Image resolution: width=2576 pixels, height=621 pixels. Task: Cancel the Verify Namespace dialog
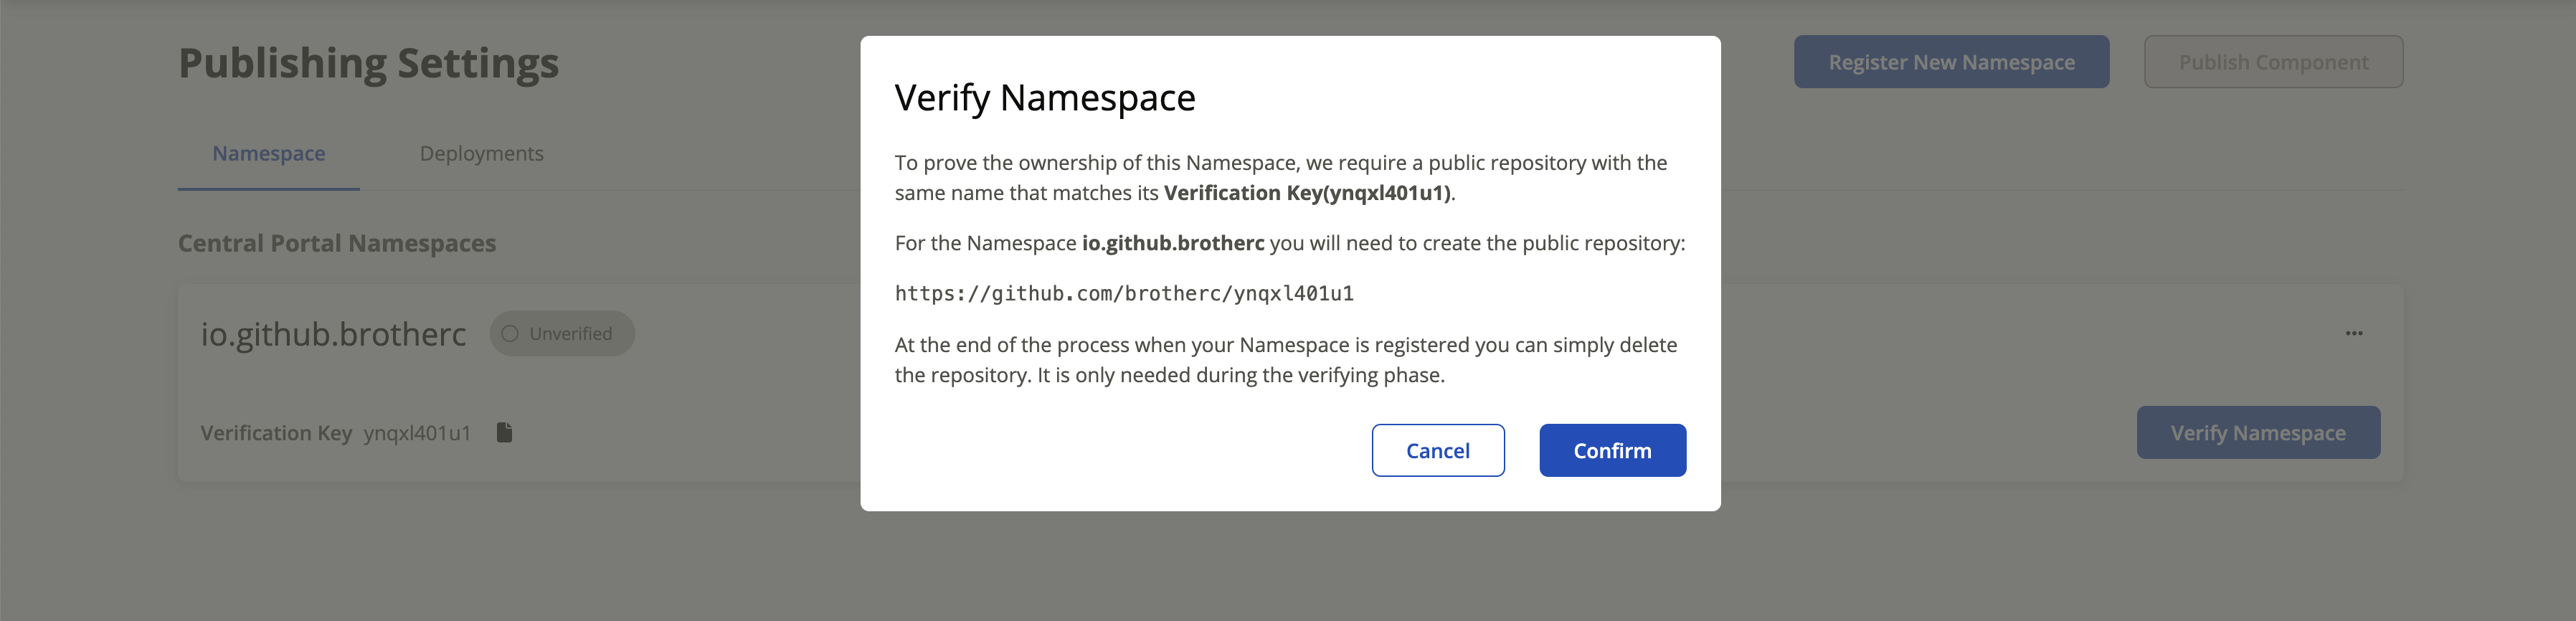pos(1437,450)
